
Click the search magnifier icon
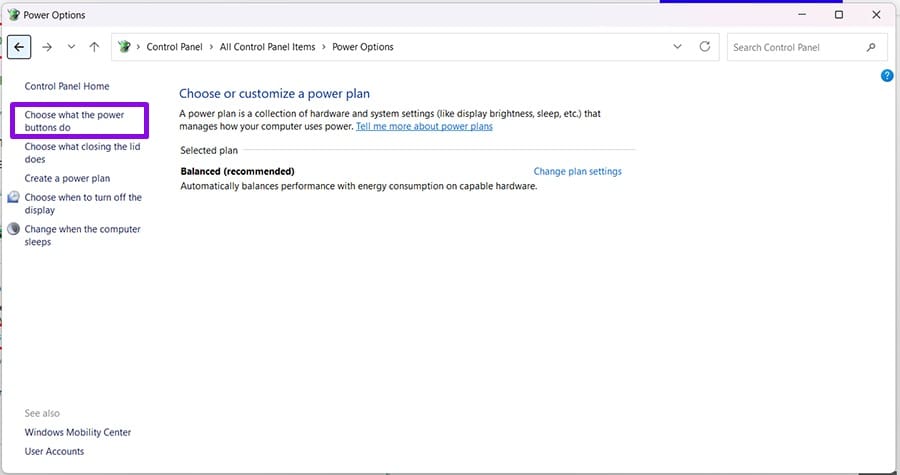pyautogui.click(x=871, y=47)
